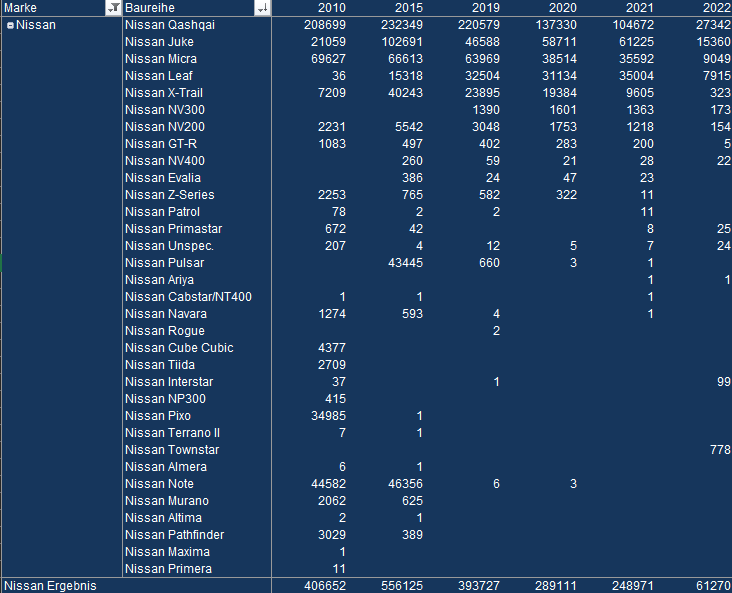The height and width of the screenshot is (593, 732).
Task: Select the Nissan Ariya row label
Action: 159,280
